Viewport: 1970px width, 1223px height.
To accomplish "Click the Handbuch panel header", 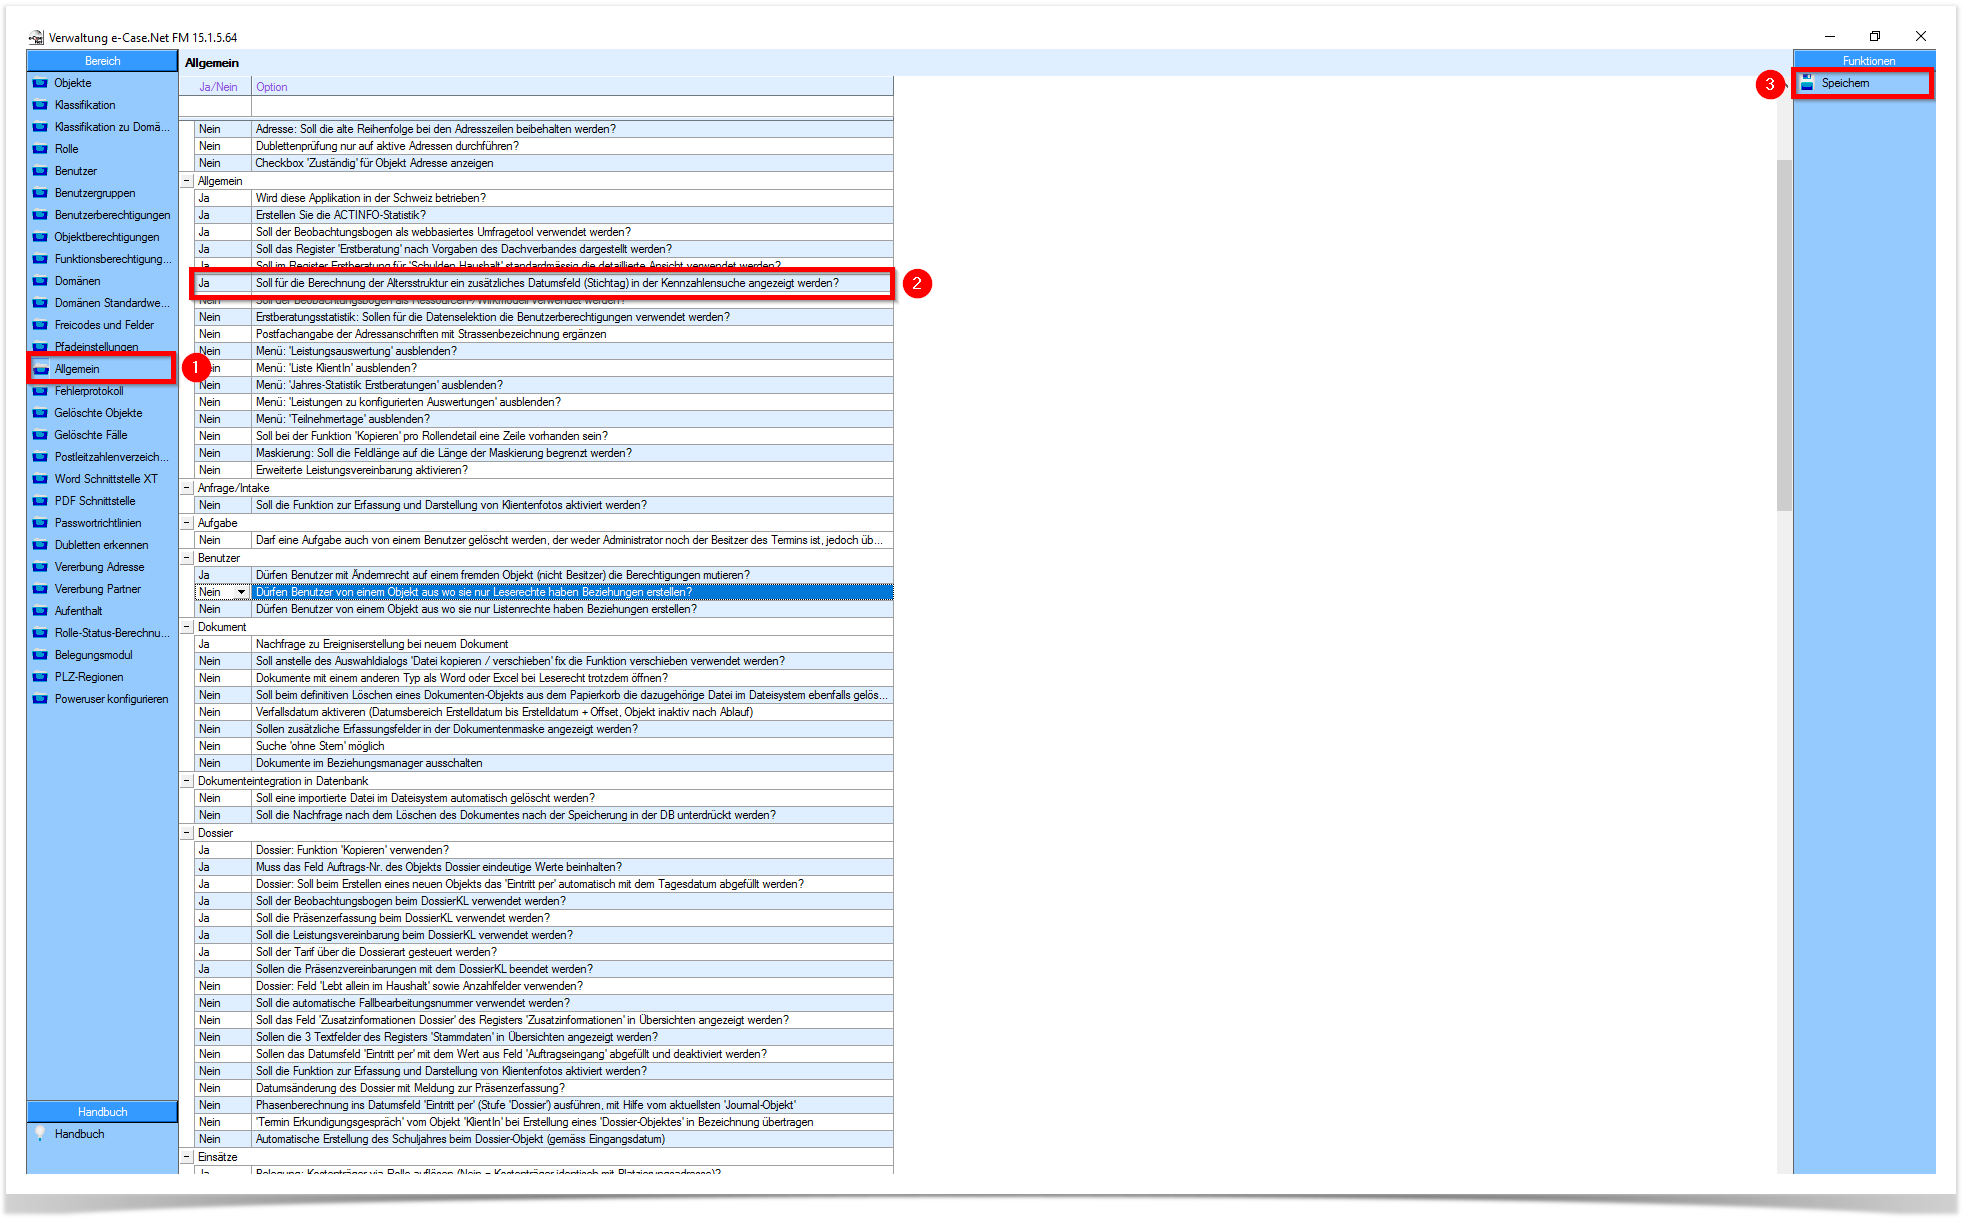I will tap(102, 1112).
